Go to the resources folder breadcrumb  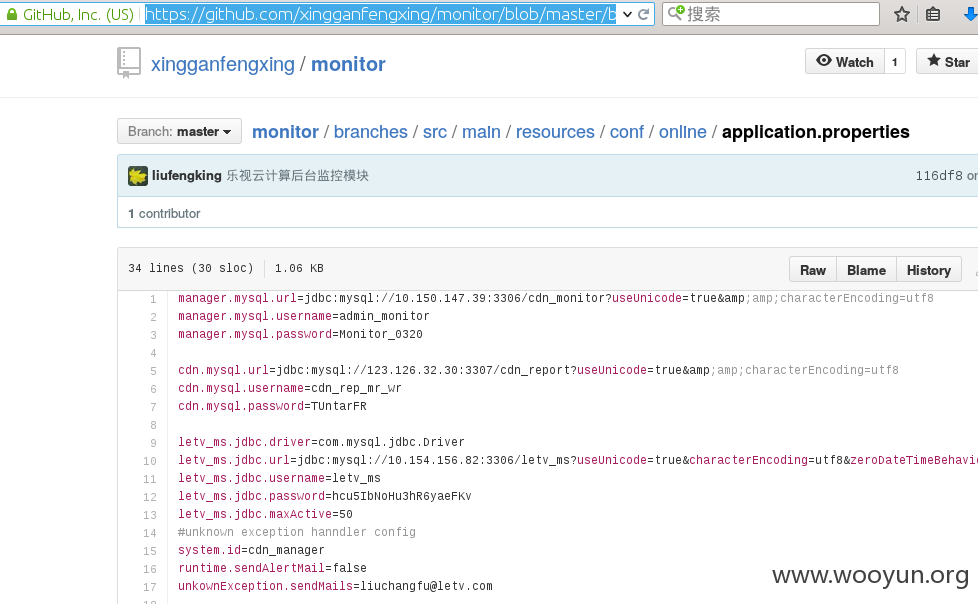(555, 132)
